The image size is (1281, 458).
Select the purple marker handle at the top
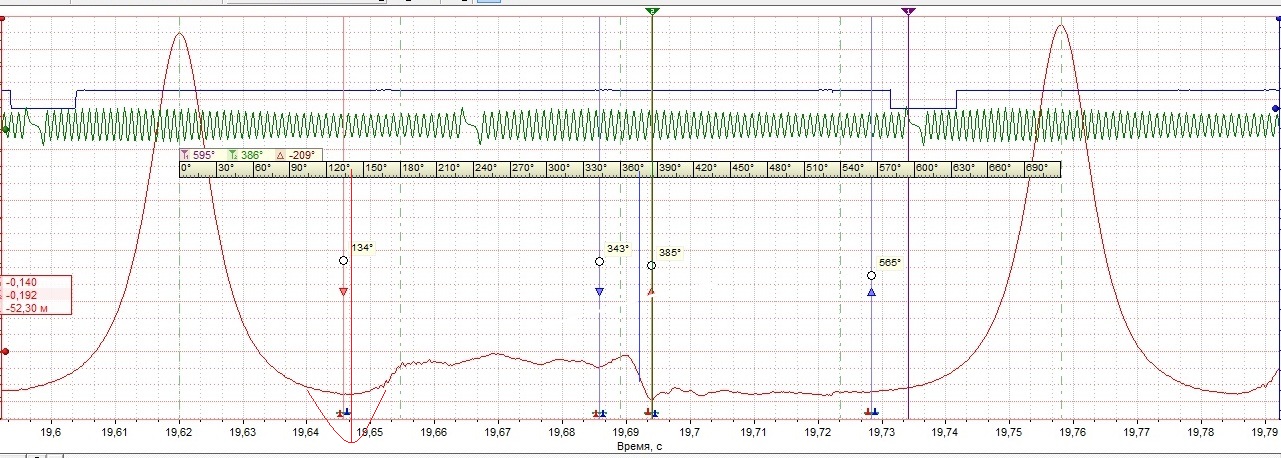point(908,10)
